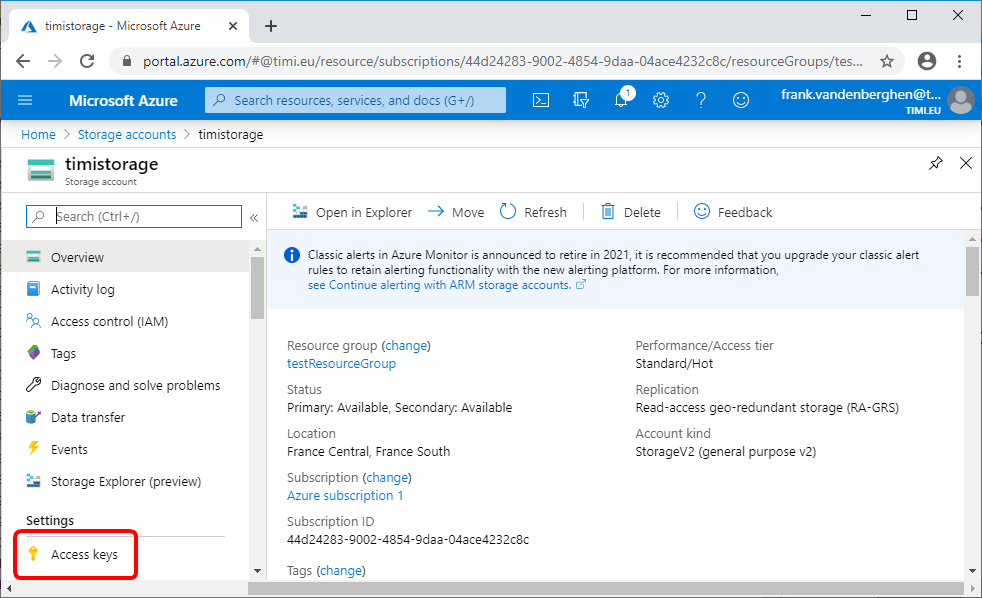Change the subscription
The width and height of the screenshot is (982, 598).
pos(387,478)
